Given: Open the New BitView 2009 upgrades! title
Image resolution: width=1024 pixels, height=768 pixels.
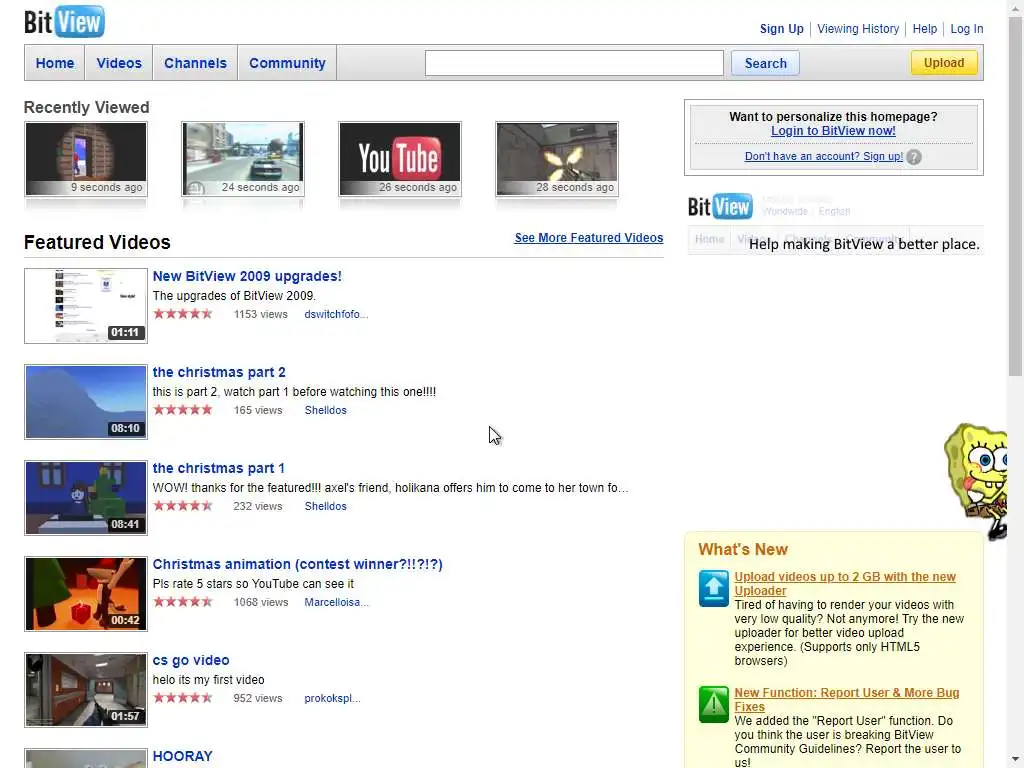Looking at the screenshot, I should click(247, 276).
